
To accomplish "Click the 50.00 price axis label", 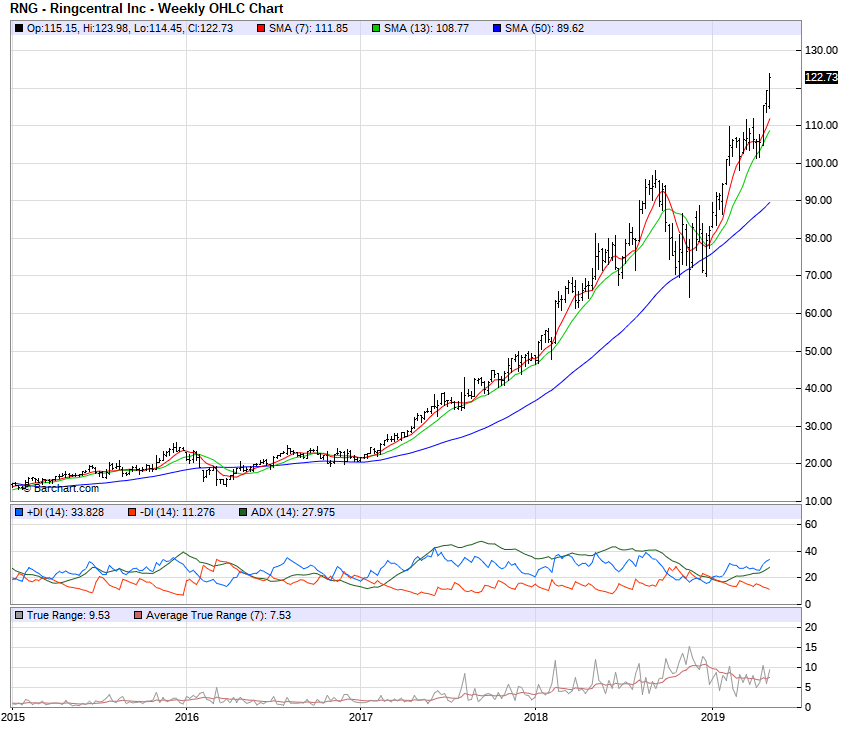I will [x=818, y=351].
